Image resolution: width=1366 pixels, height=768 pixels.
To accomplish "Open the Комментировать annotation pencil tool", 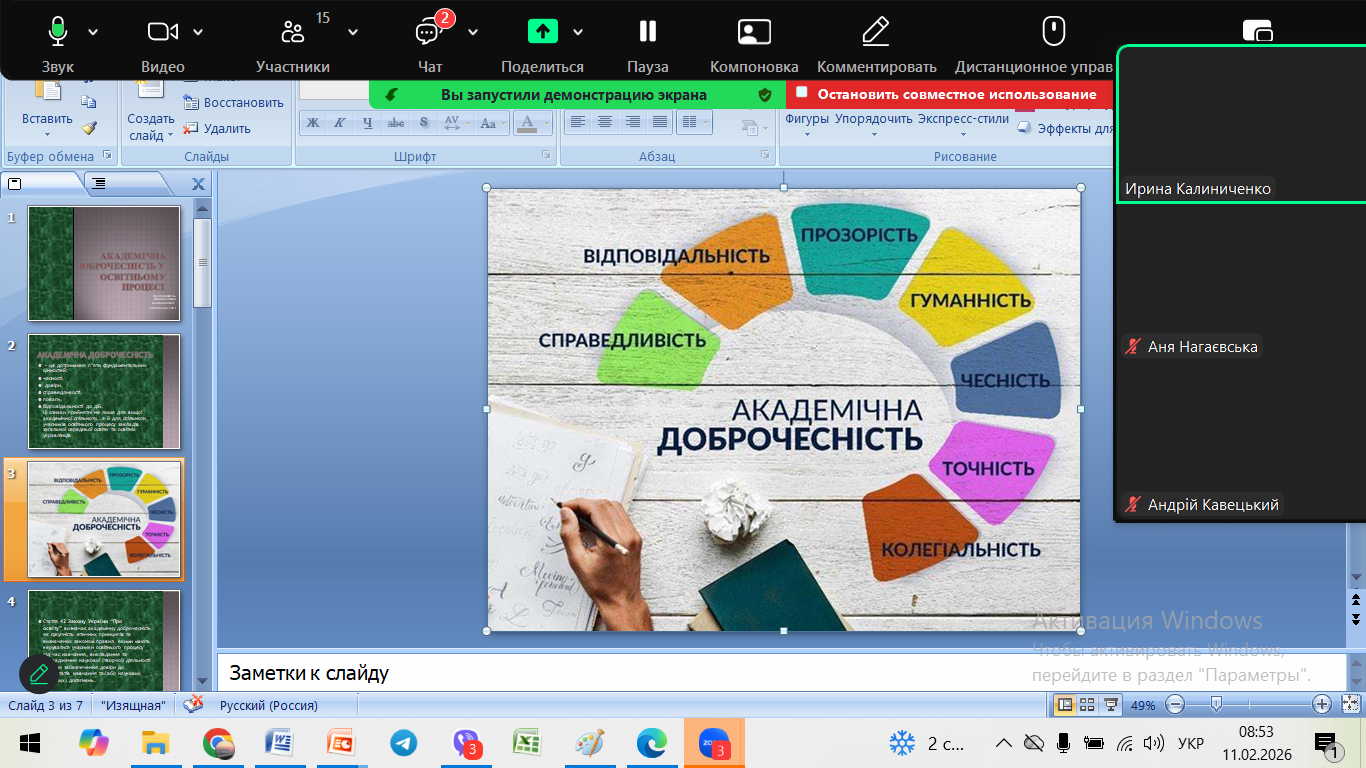I will tap(876, 32).
